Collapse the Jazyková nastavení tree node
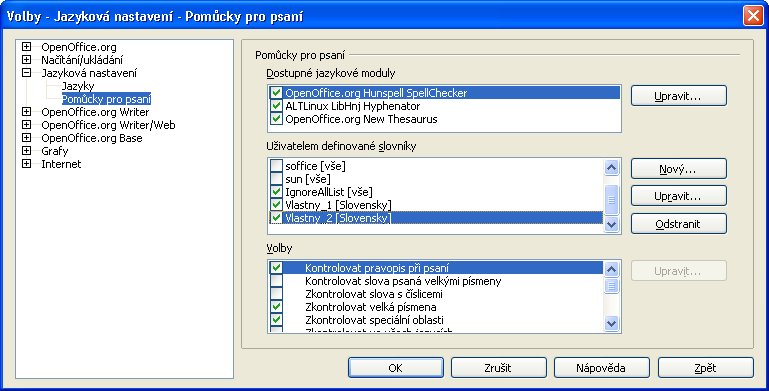769x391 pixels. click(x=26, y=73)
